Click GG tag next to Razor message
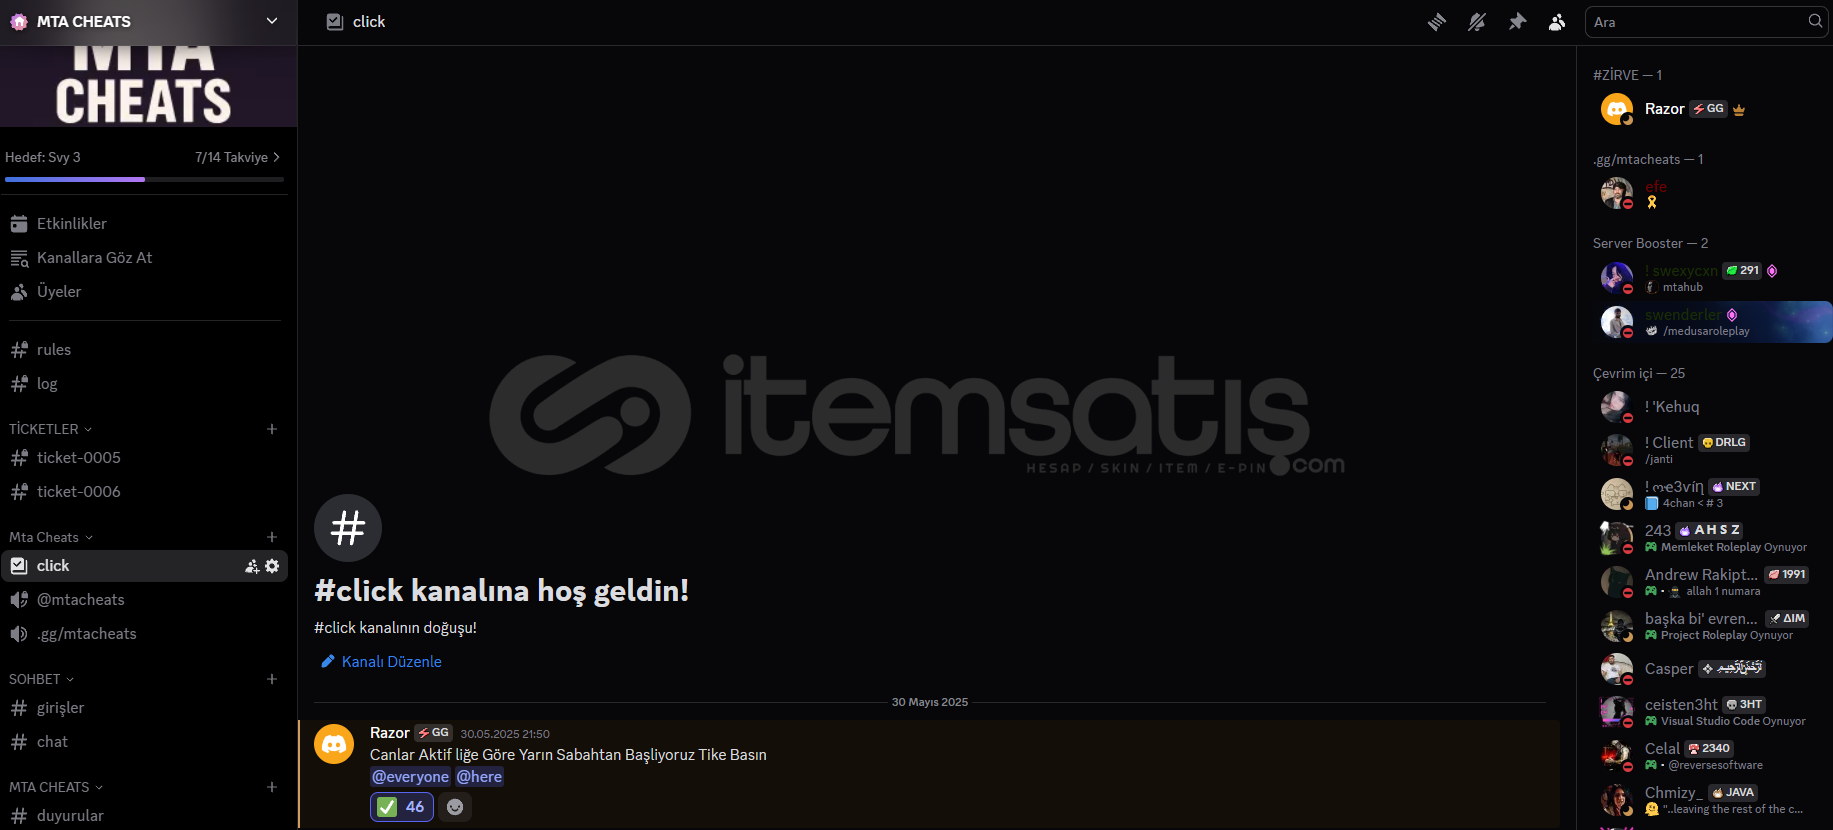 click(434, 733)
